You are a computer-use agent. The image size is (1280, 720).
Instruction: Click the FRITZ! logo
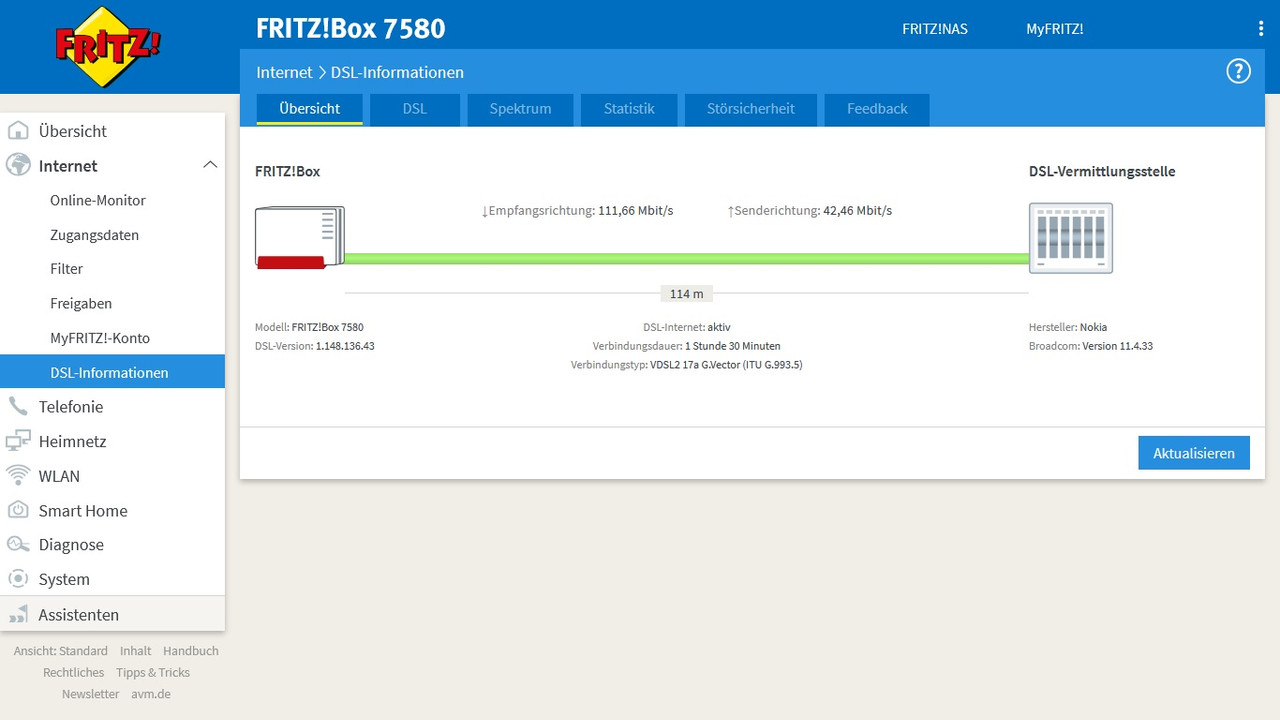coord(107,47)
